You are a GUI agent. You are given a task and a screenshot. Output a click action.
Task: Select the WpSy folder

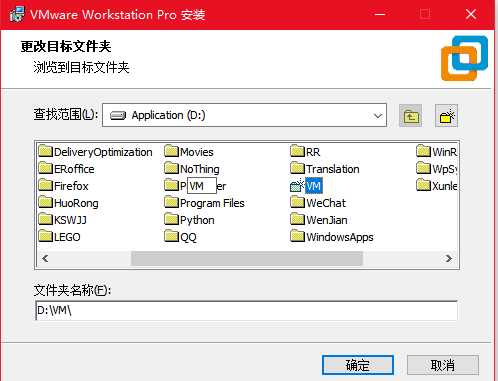[436, 169]
